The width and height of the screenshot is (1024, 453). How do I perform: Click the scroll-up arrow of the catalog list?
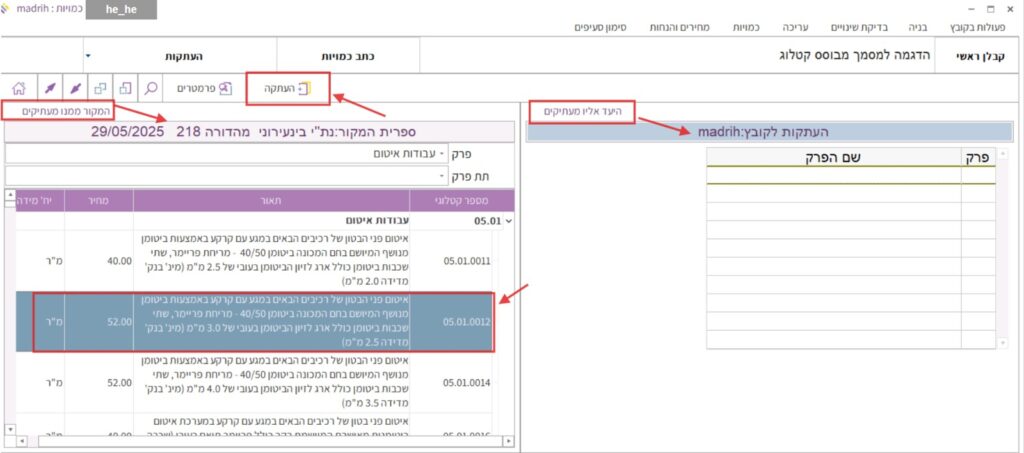point(10,197)
